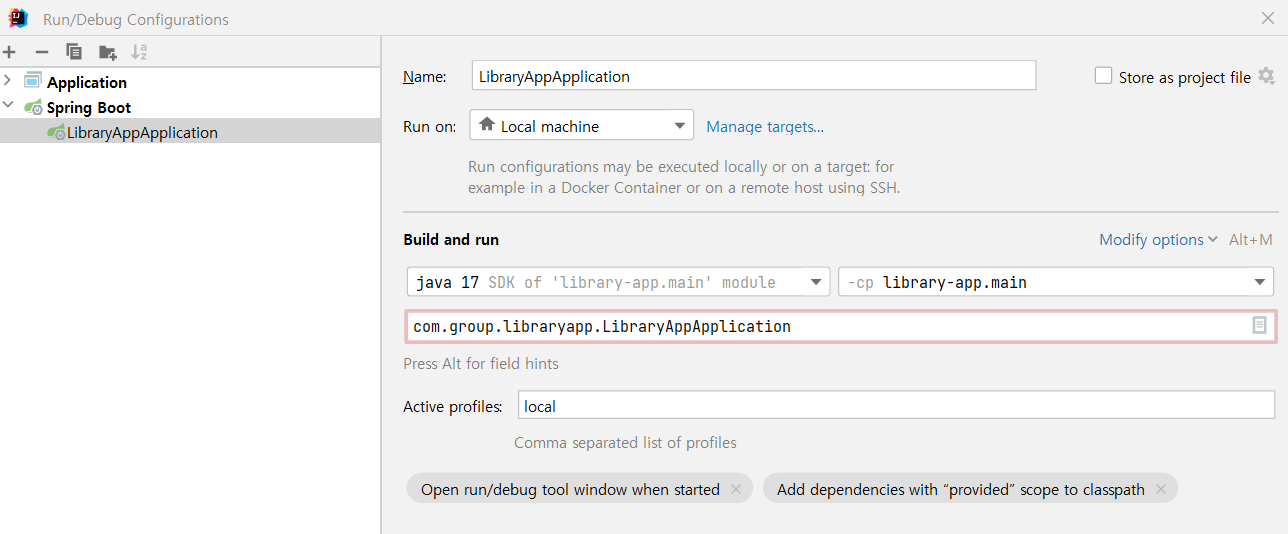Select LibraryAppApplication in the configuration tree
The height and width of the screenshot is (534, 1288).
point(142,132)
